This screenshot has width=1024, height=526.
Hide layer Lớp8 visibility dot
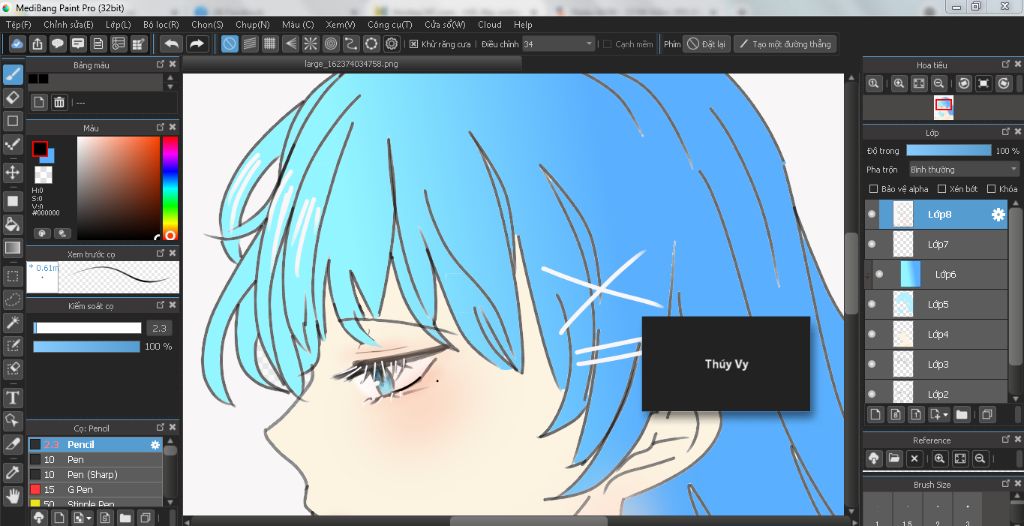(x=872, y=214)
